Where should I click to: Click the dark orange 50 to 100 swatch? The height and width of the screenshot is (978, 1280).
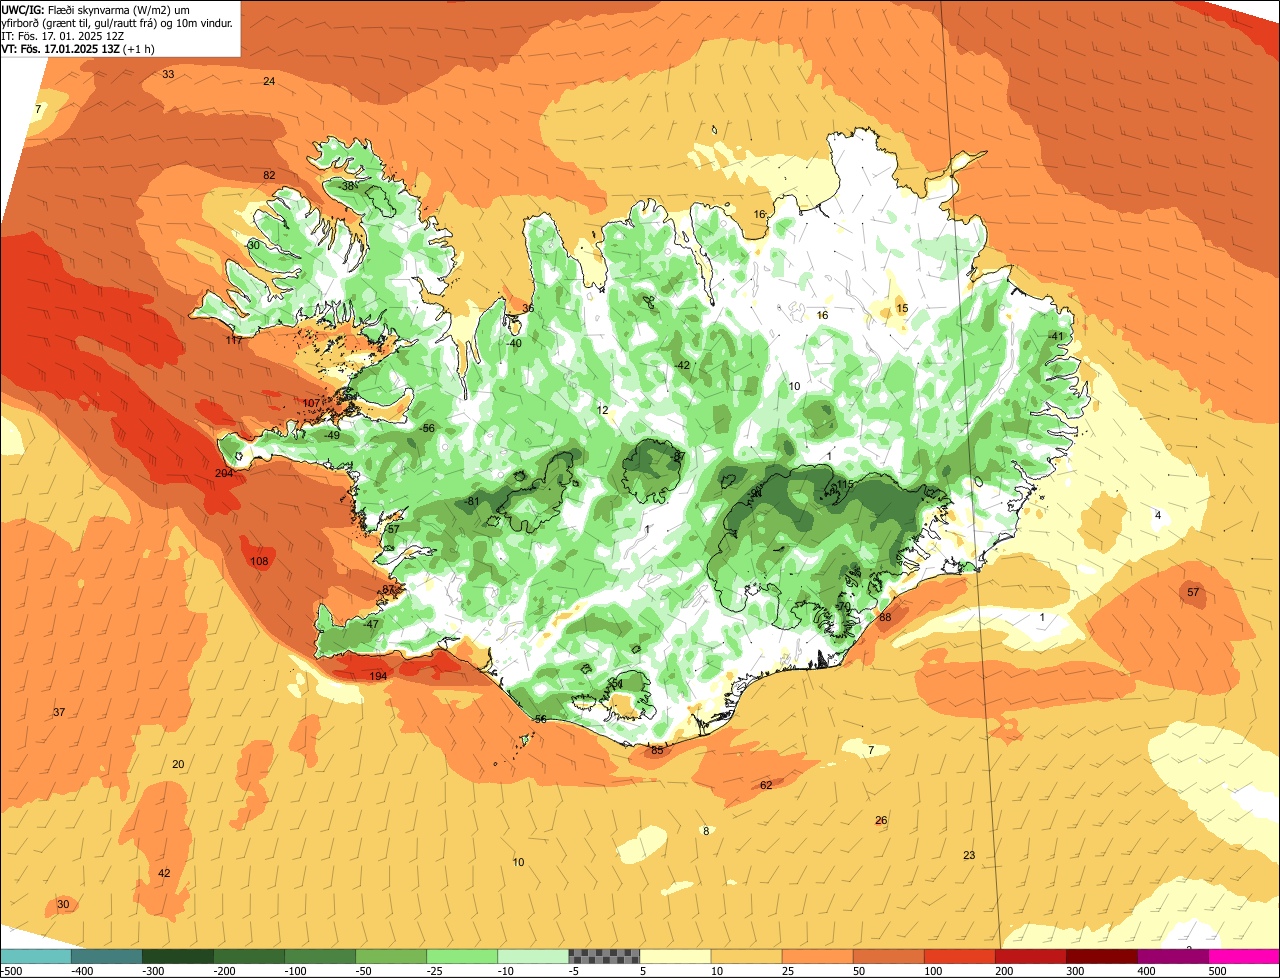(x=888, y=956)
